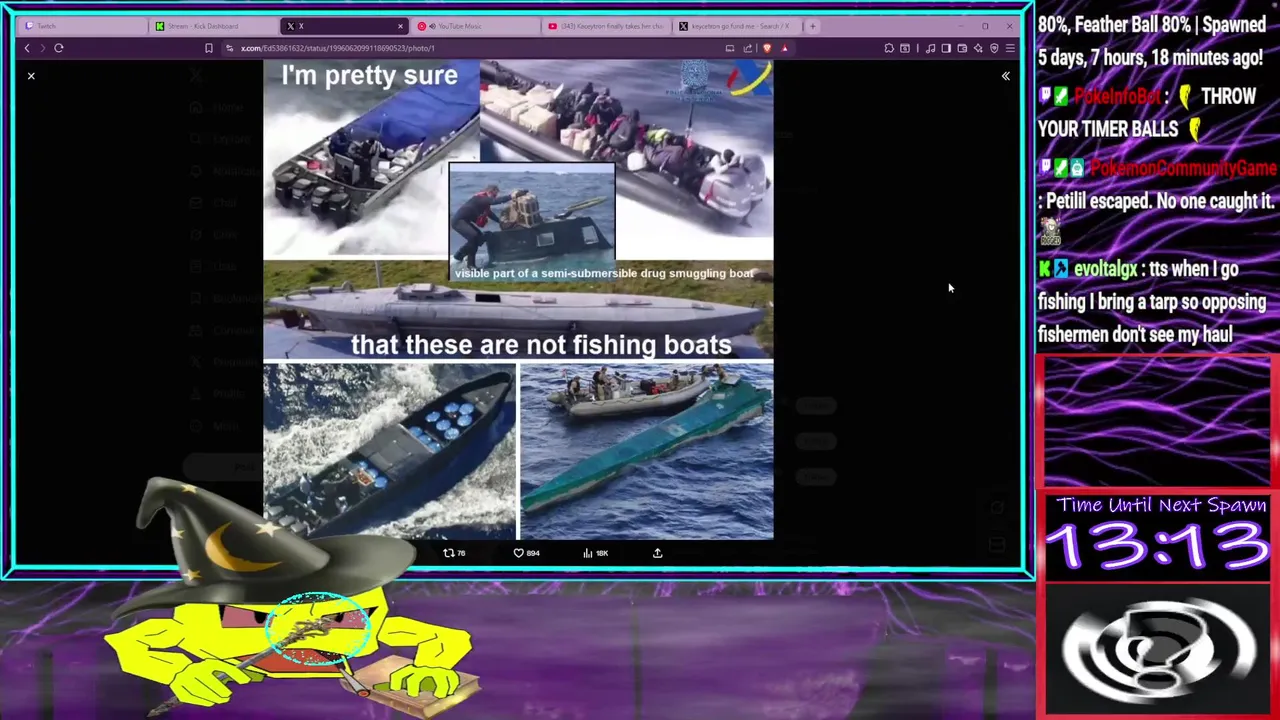Viewport: 1280px width, 720px height.
Task: Click the 'Time Until Next Spawn' label
Action: 1160,505
